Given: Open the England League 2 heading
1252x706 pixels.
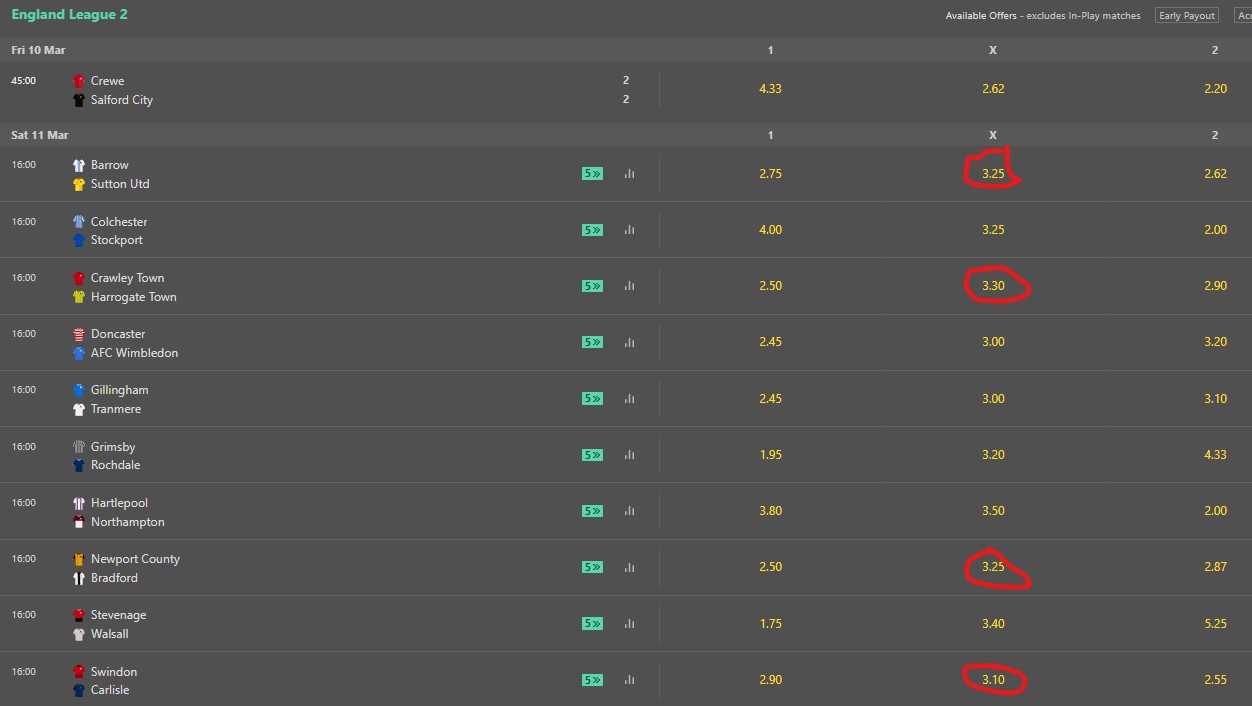Looking at the screenshot, I should click(69, 15).
